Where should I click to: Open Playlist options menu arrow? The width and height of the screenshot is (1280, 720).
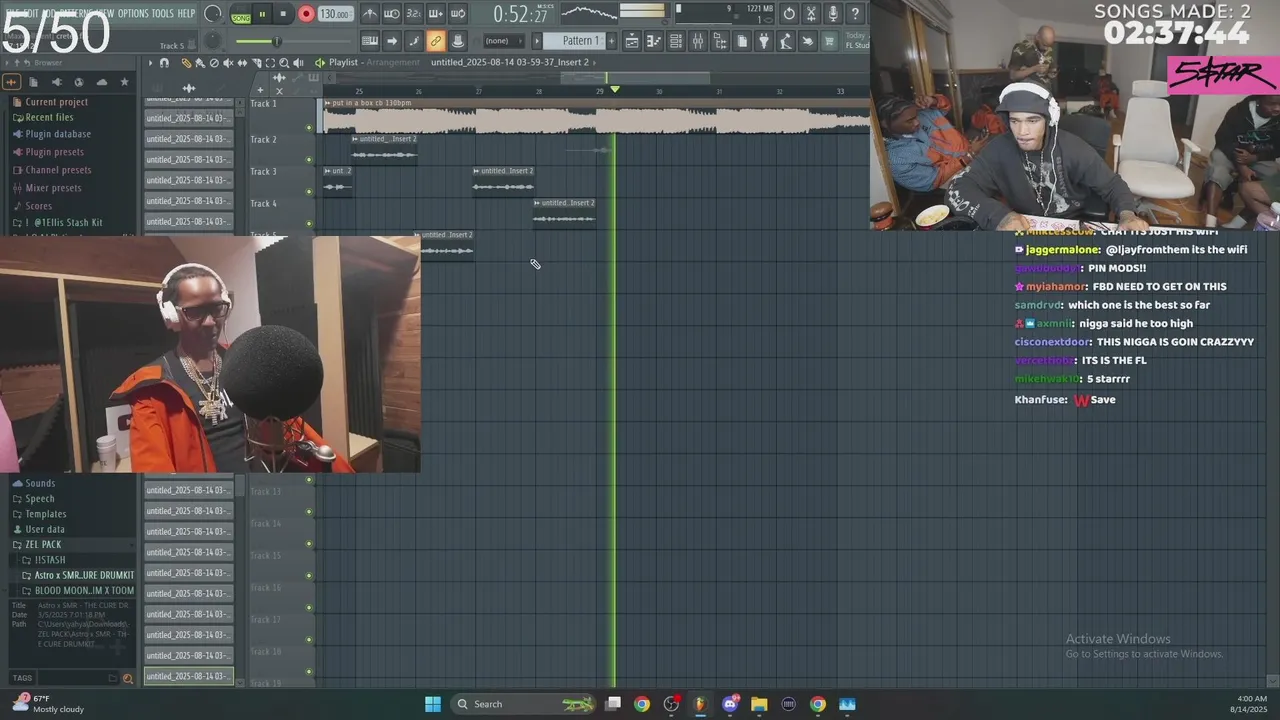click(150, 63)
